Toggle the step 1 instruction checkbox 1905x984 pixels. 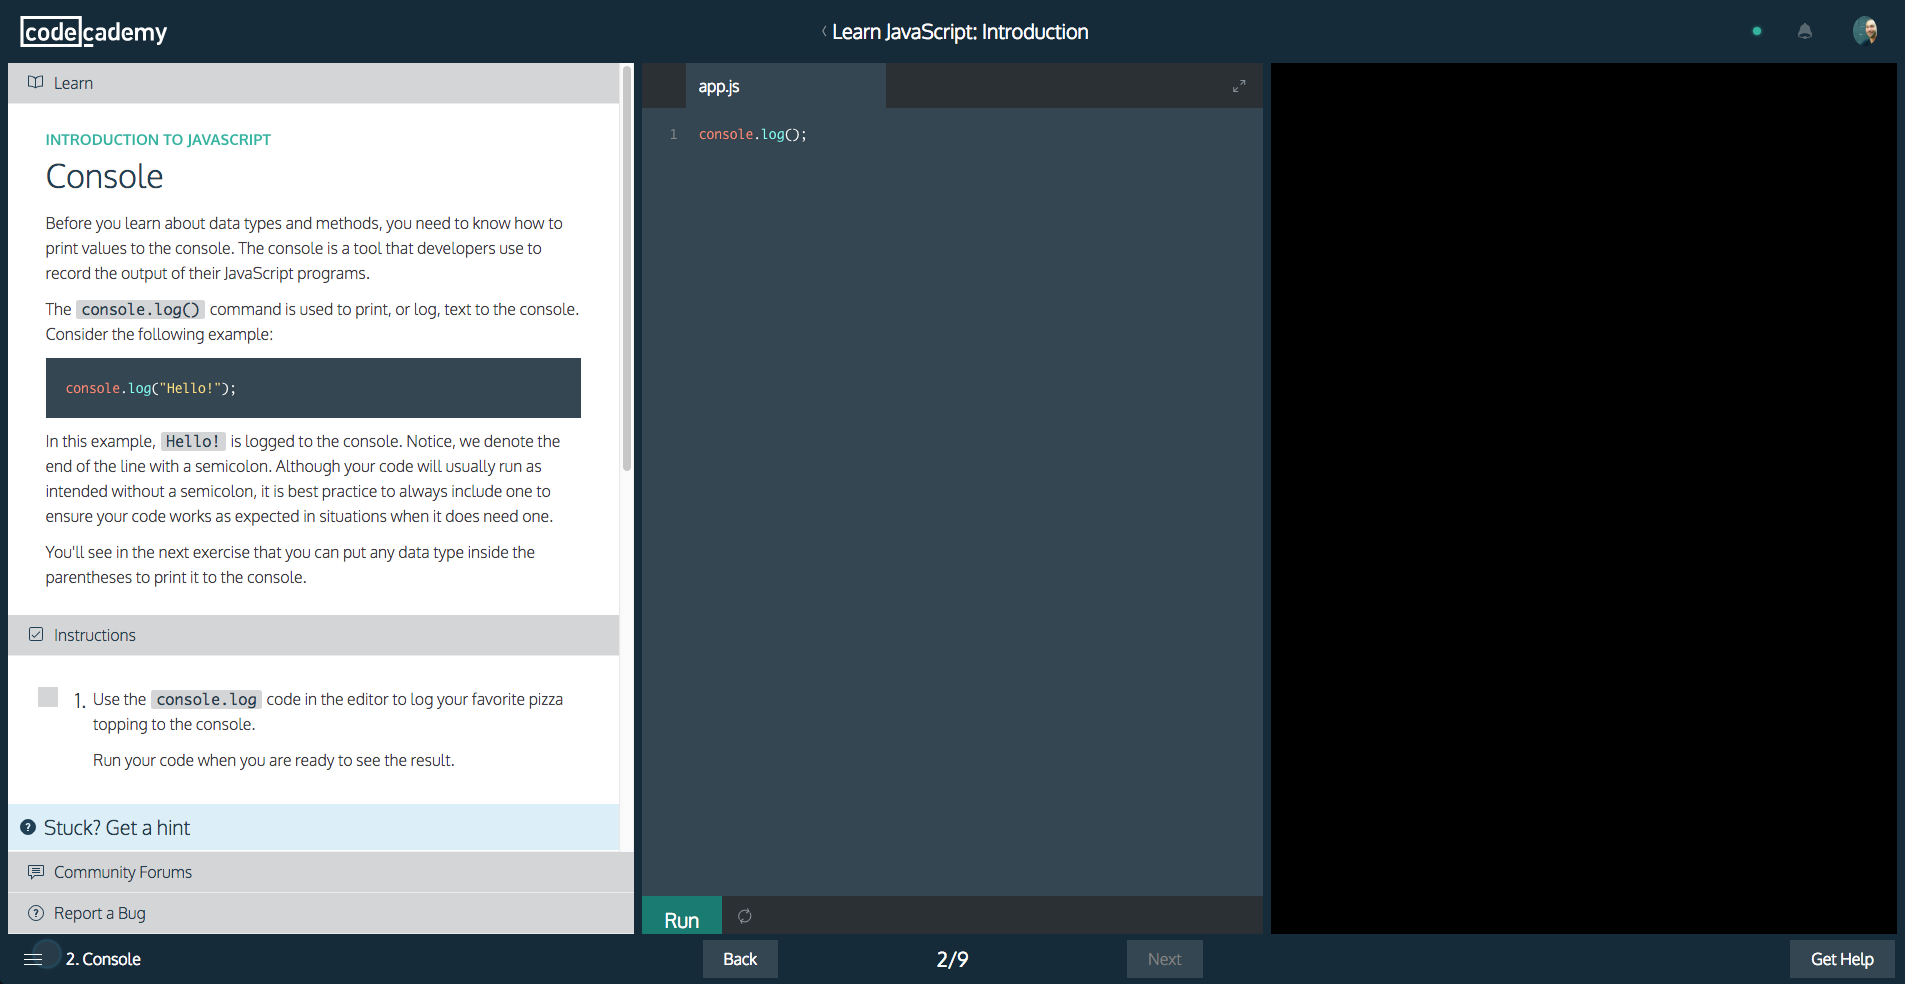pos(48,697)
